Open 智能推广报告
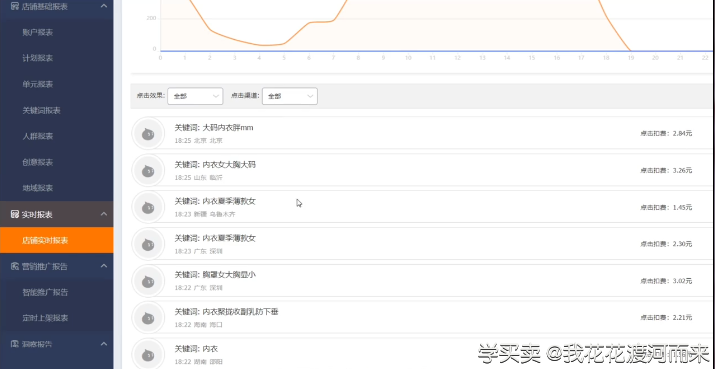 click(45, 292)
